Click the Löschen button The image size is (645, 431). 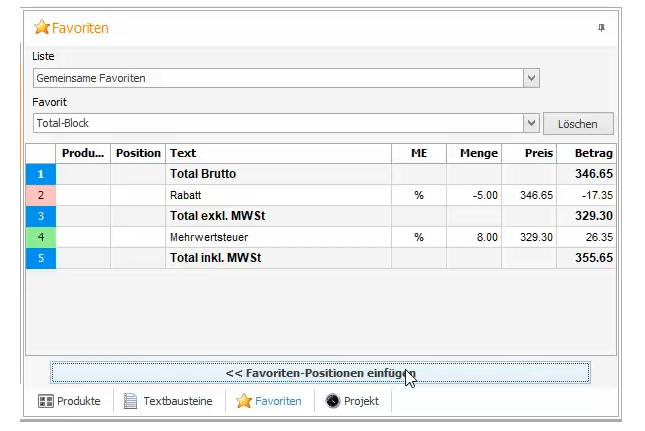(578, 124)
